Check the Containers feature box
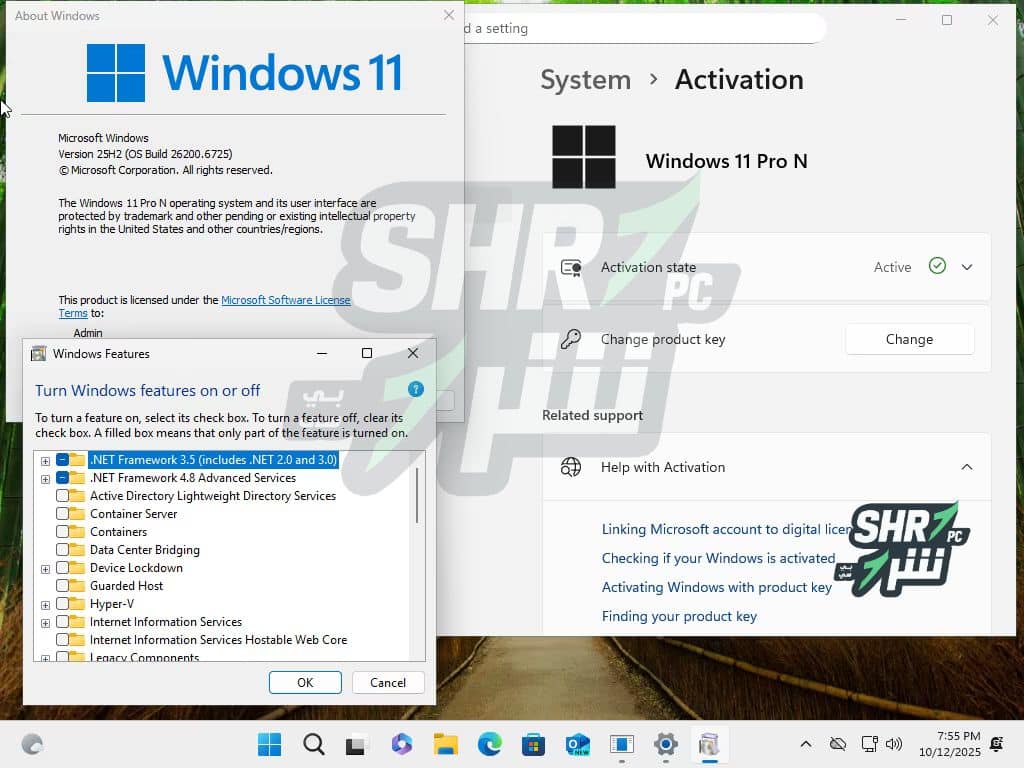Viewport: 1024px width, 768px height. 63,532
